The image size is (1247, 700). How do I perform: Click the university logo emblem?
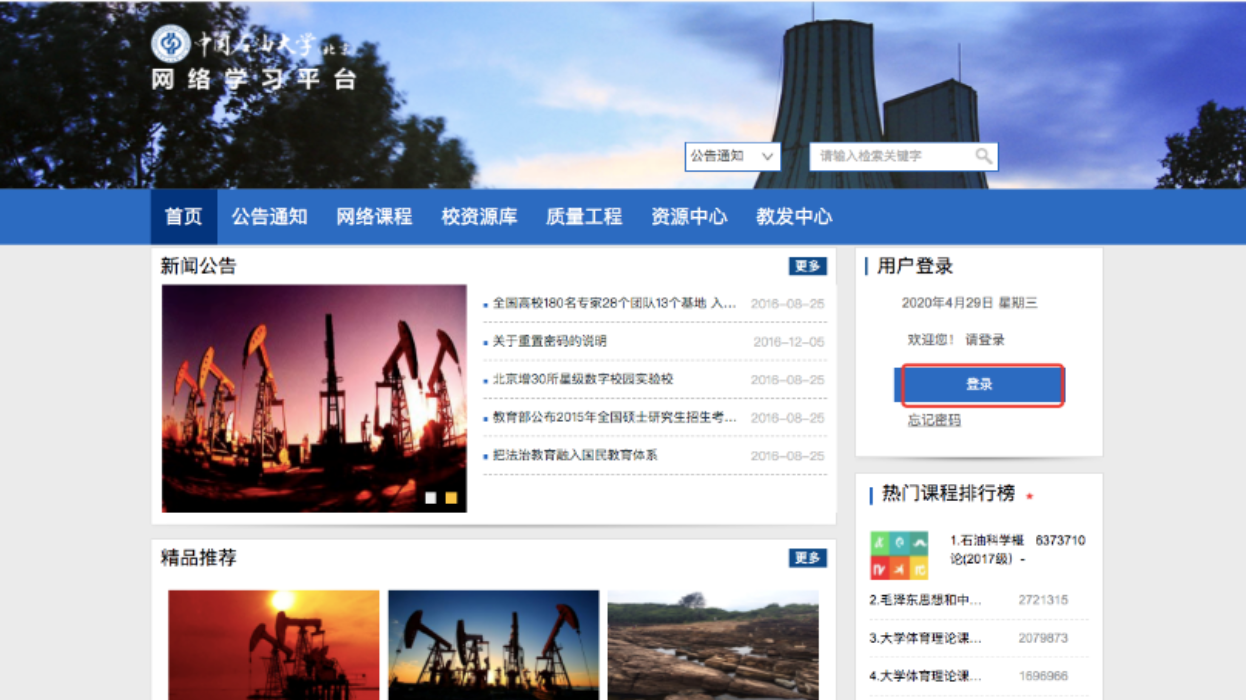(170, 44)
